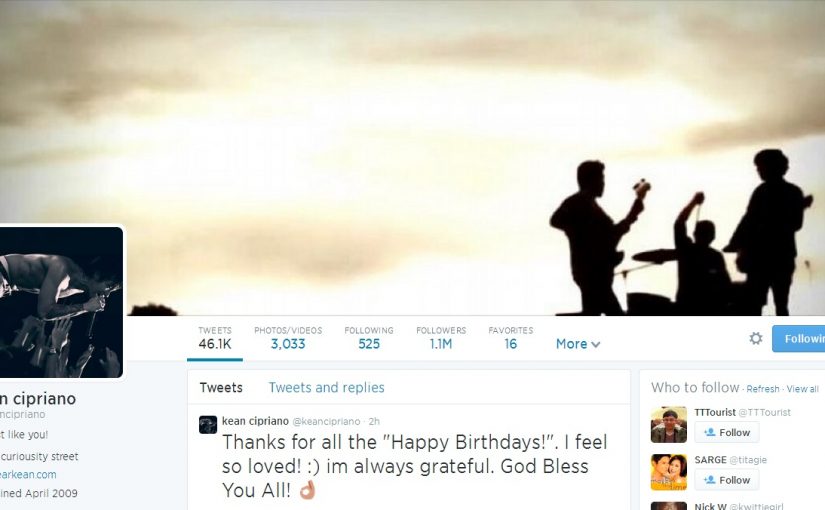Refresh the Who to follow suggestions
The image size is (825, 510).
point(763,389)
